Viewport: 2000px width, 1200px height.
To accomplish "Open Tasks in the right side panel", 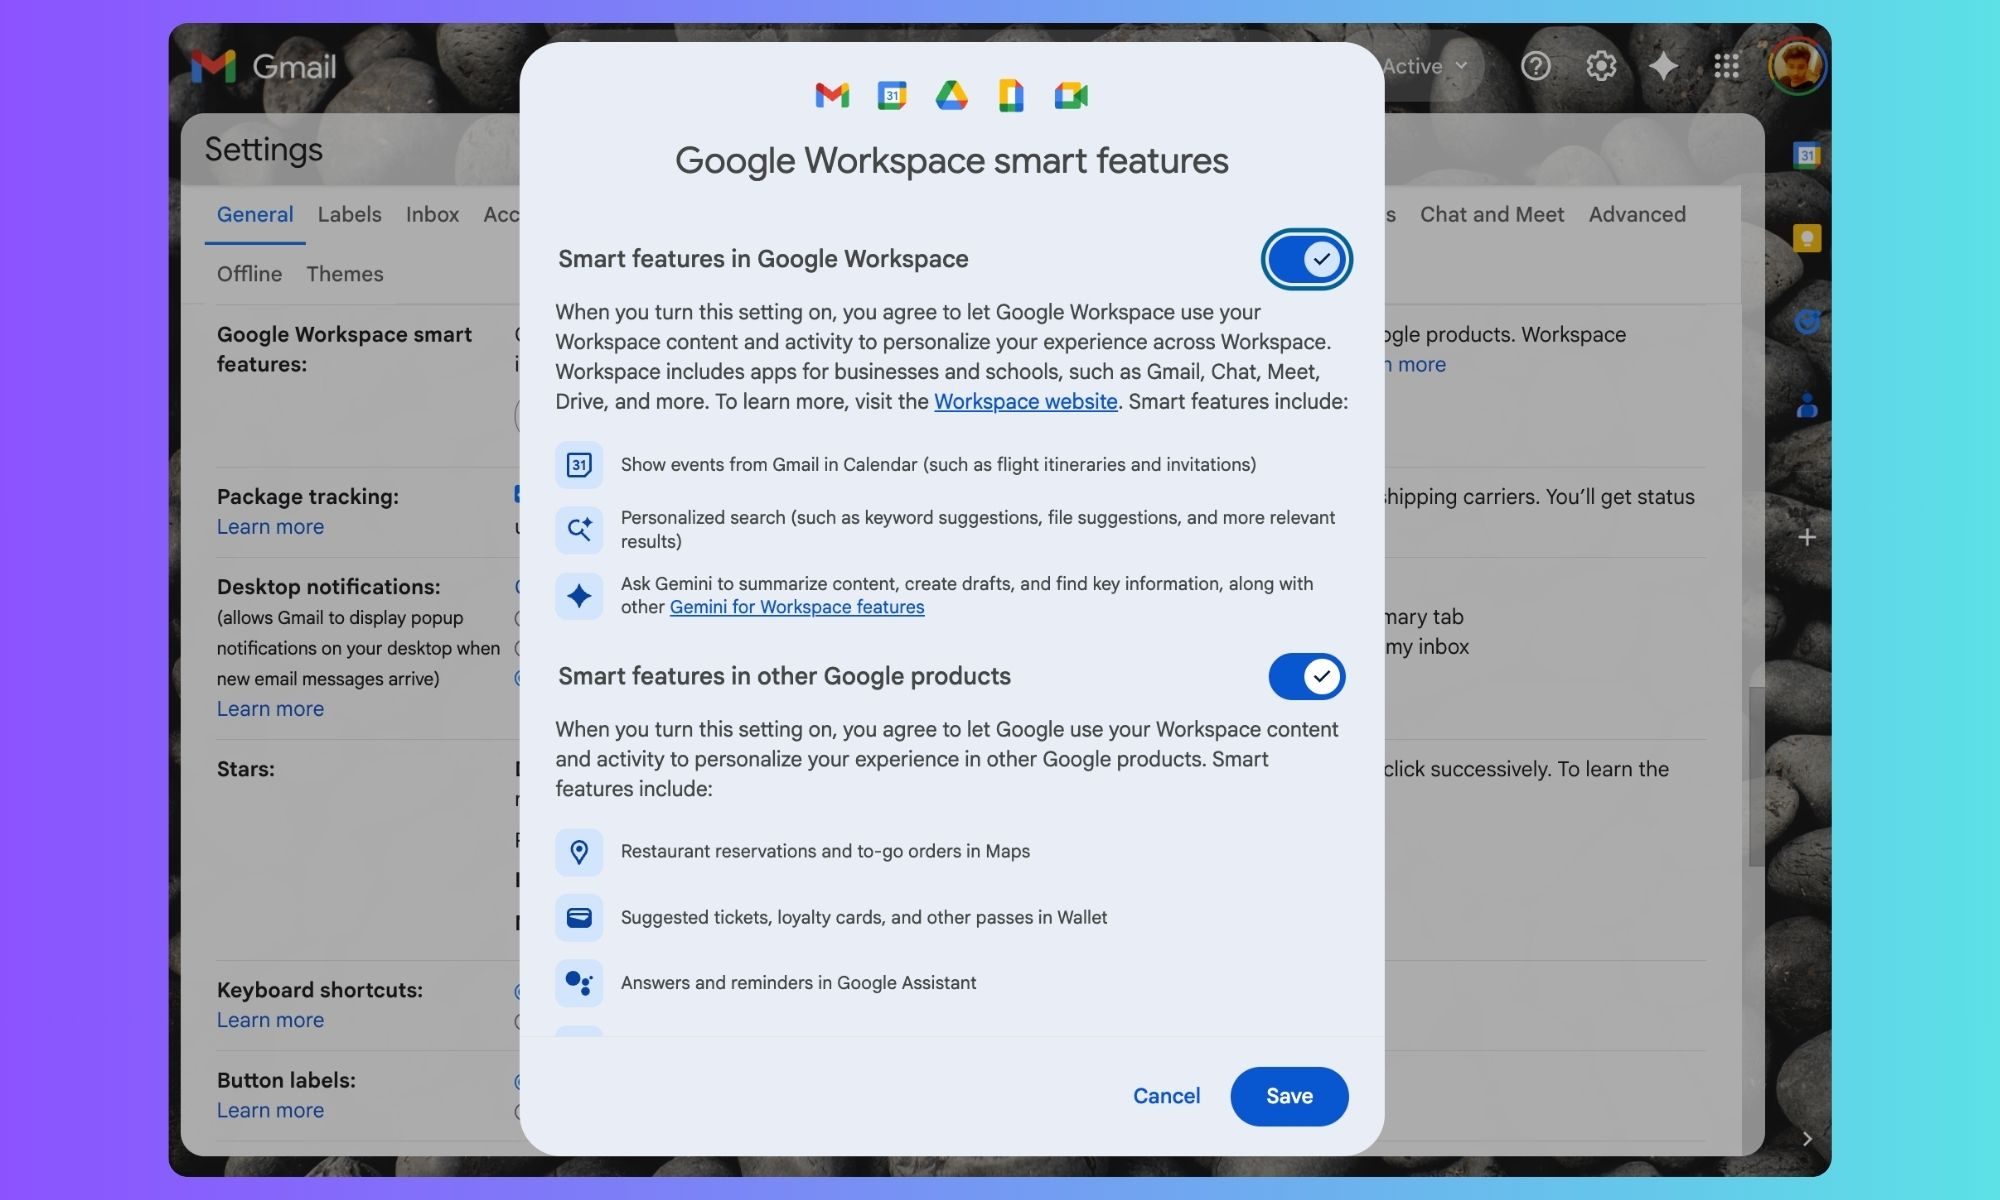I will click(1807, 321).
